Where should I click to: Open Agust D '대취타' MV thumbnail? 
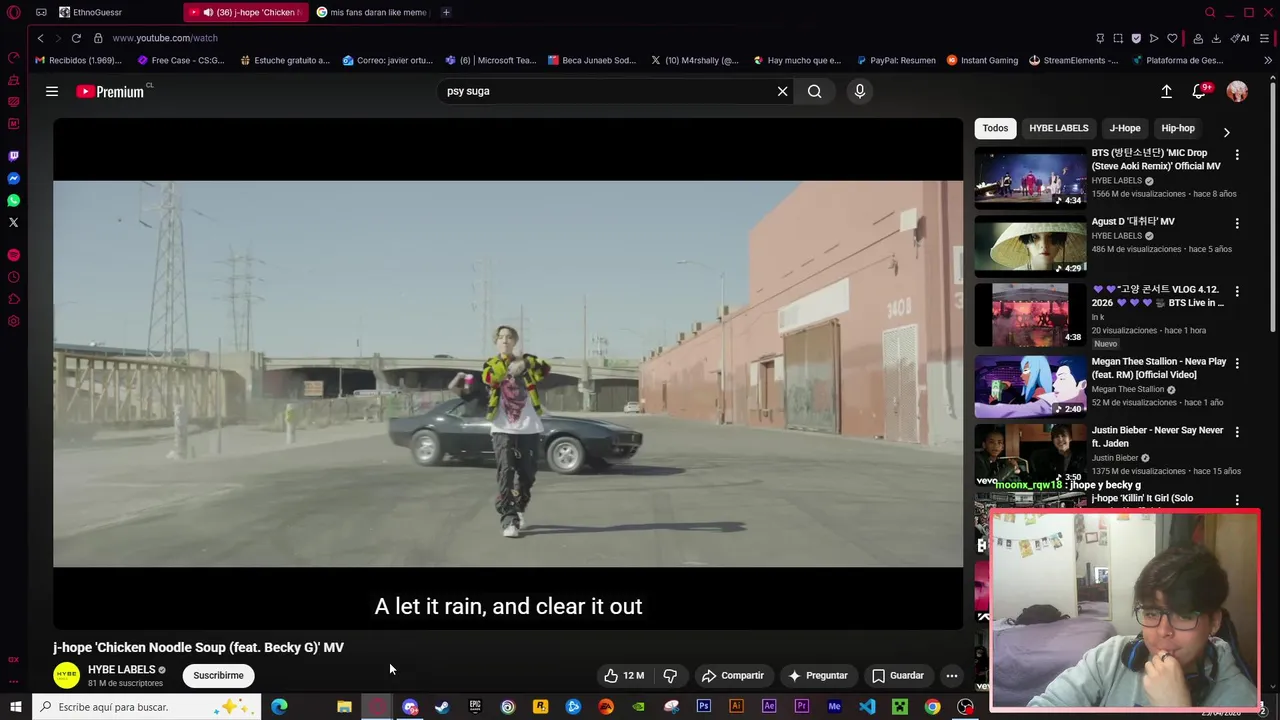coord(1030,246)
